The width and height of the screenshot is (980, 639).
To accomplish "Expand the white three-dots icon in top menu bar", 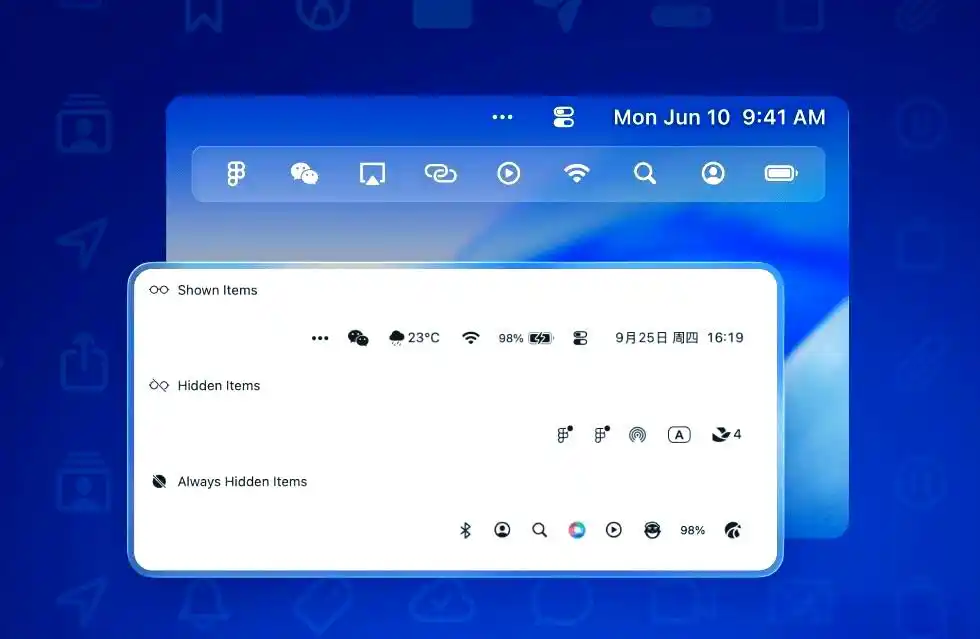I will click(502, 117).
